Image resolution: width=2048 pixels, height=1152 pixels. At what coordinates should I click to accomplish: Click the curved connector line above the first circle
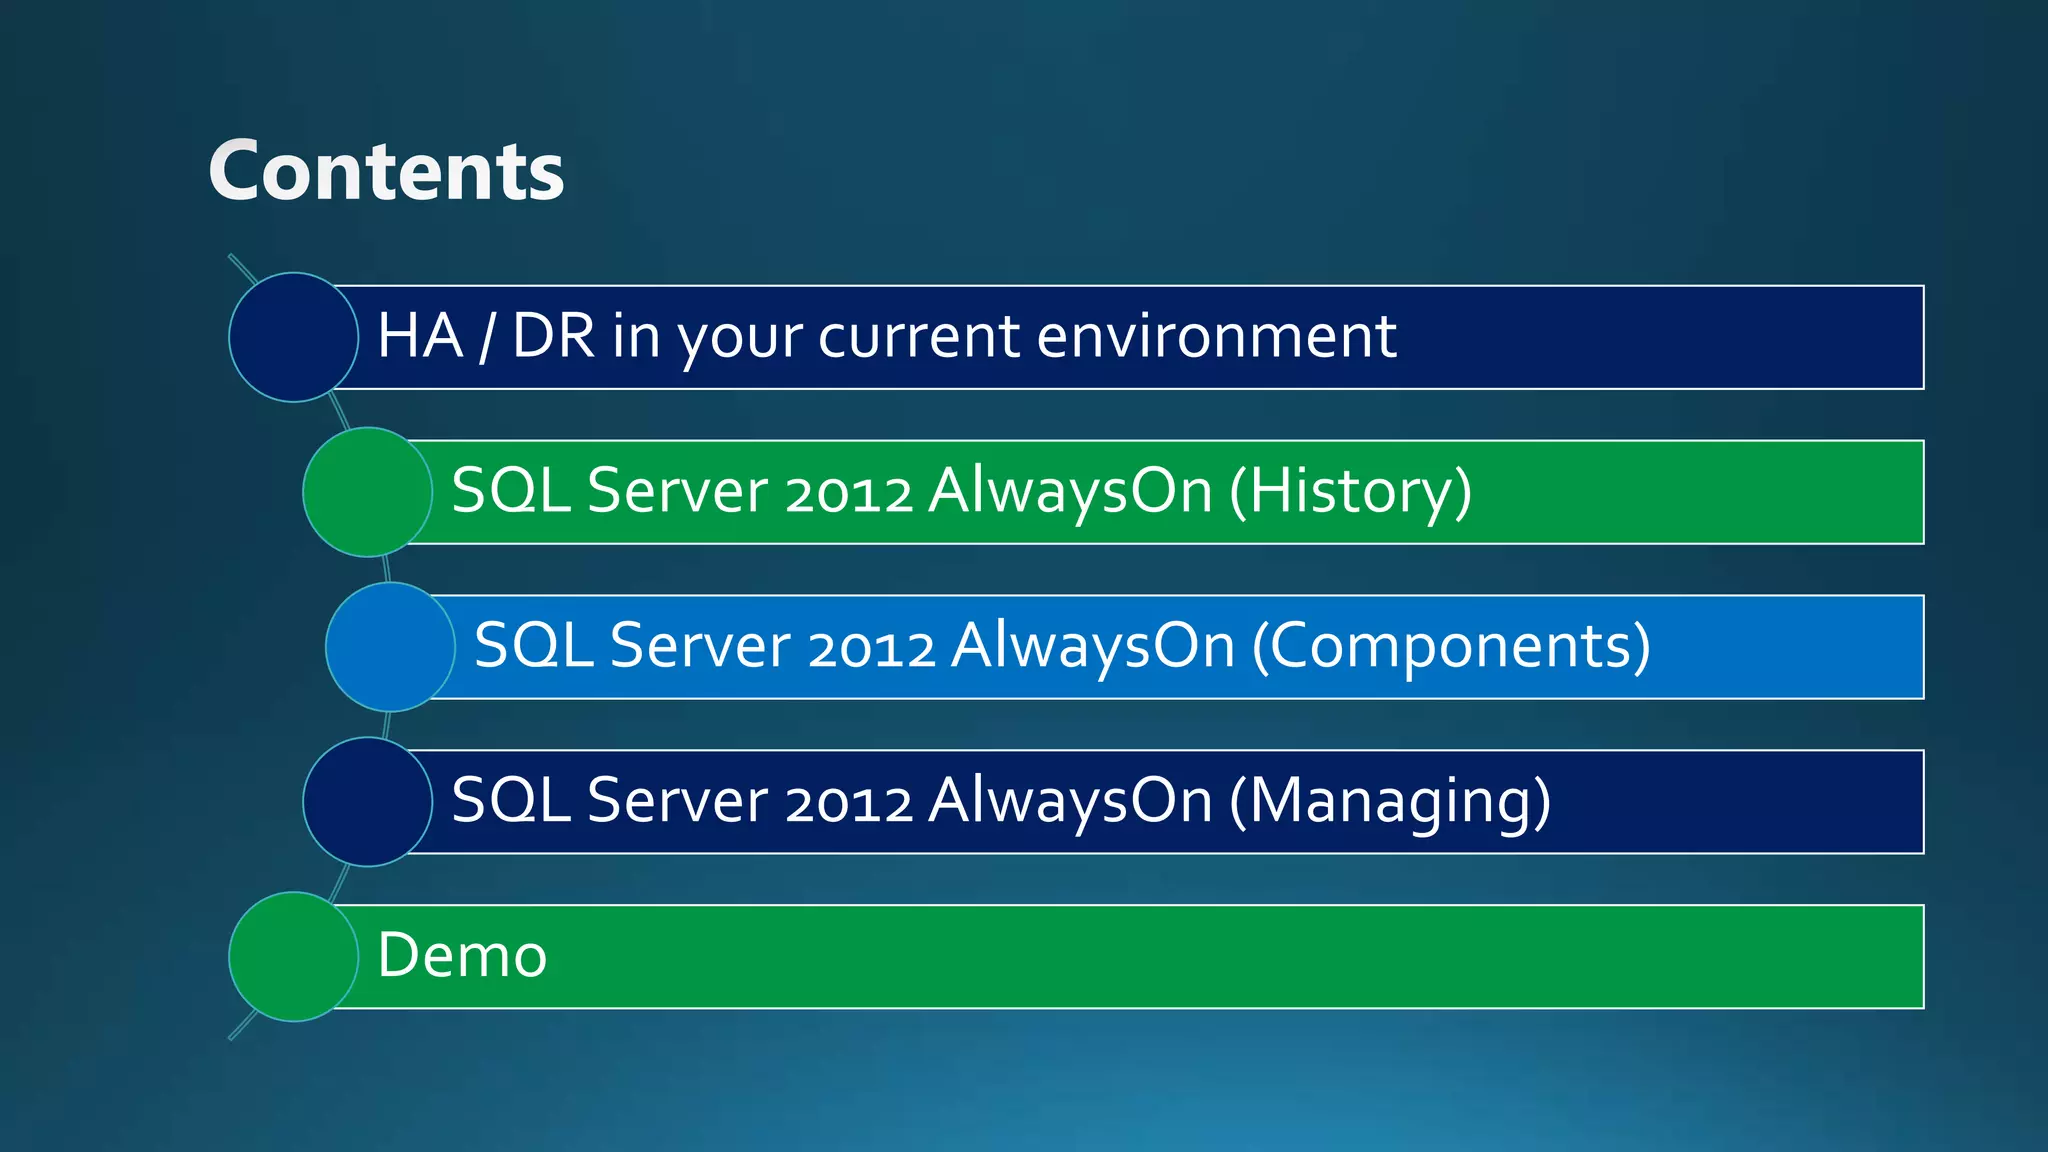click(242, 267)
